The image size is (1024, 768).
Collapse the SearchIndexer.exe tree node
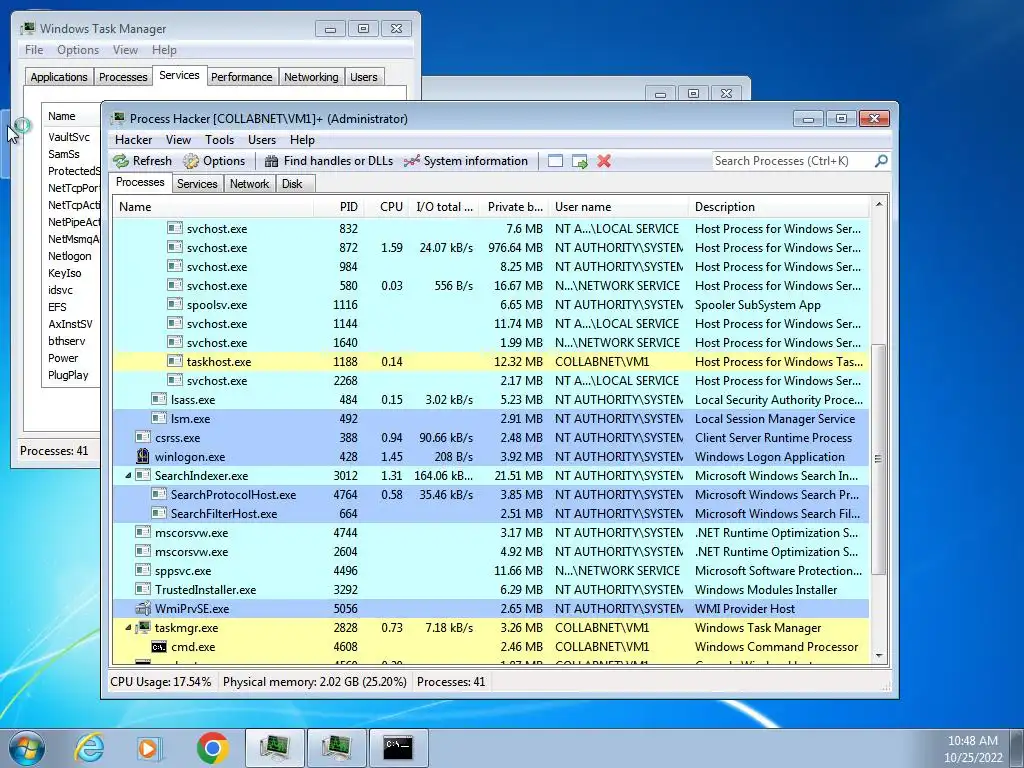tap(128, 475)
